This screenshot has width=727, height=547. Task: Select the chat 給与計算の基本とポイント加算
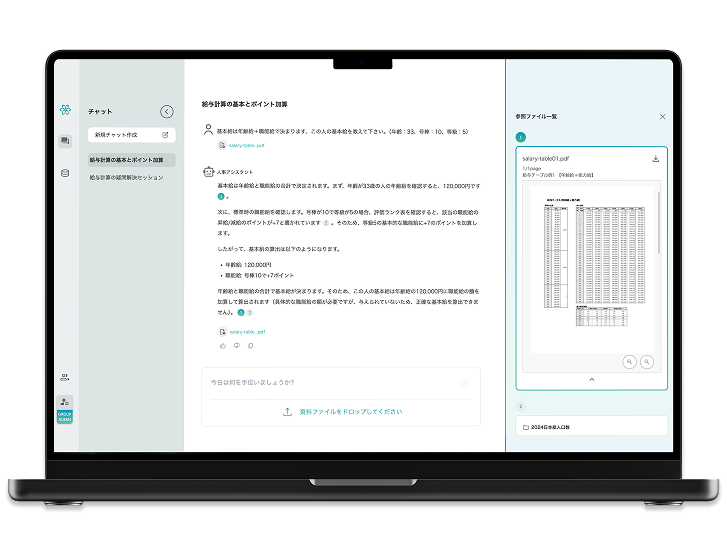pos(132,160)
